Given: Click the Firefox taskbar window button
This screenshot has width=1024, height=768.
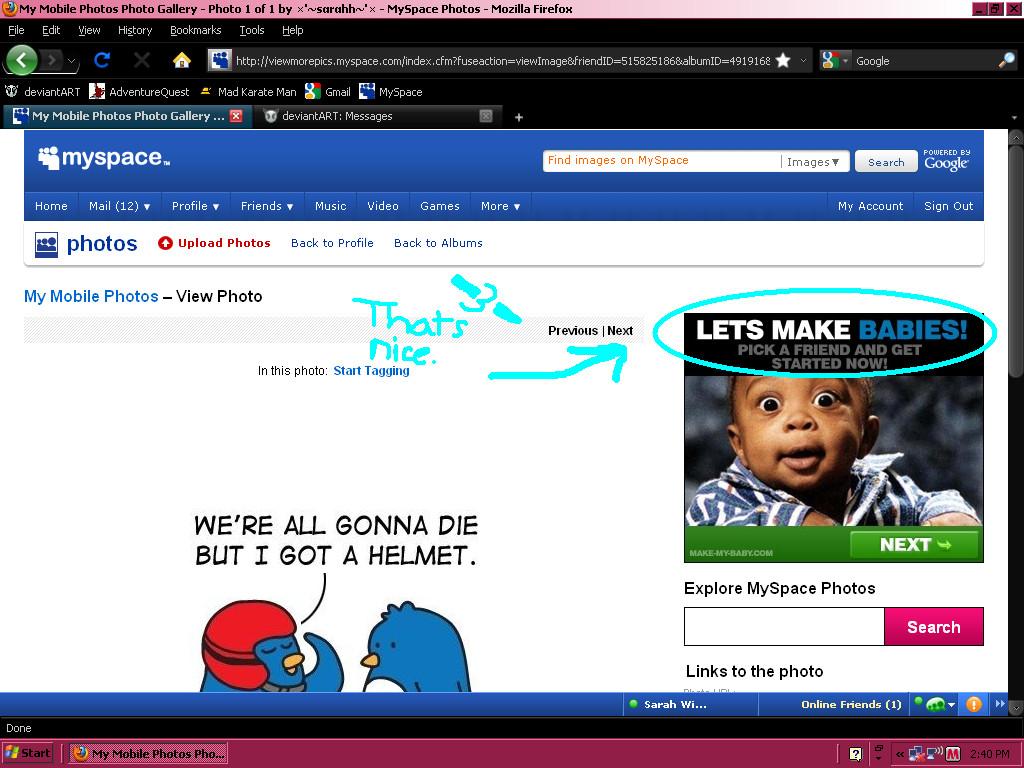Looking at the screenshot, I should 149,754.
